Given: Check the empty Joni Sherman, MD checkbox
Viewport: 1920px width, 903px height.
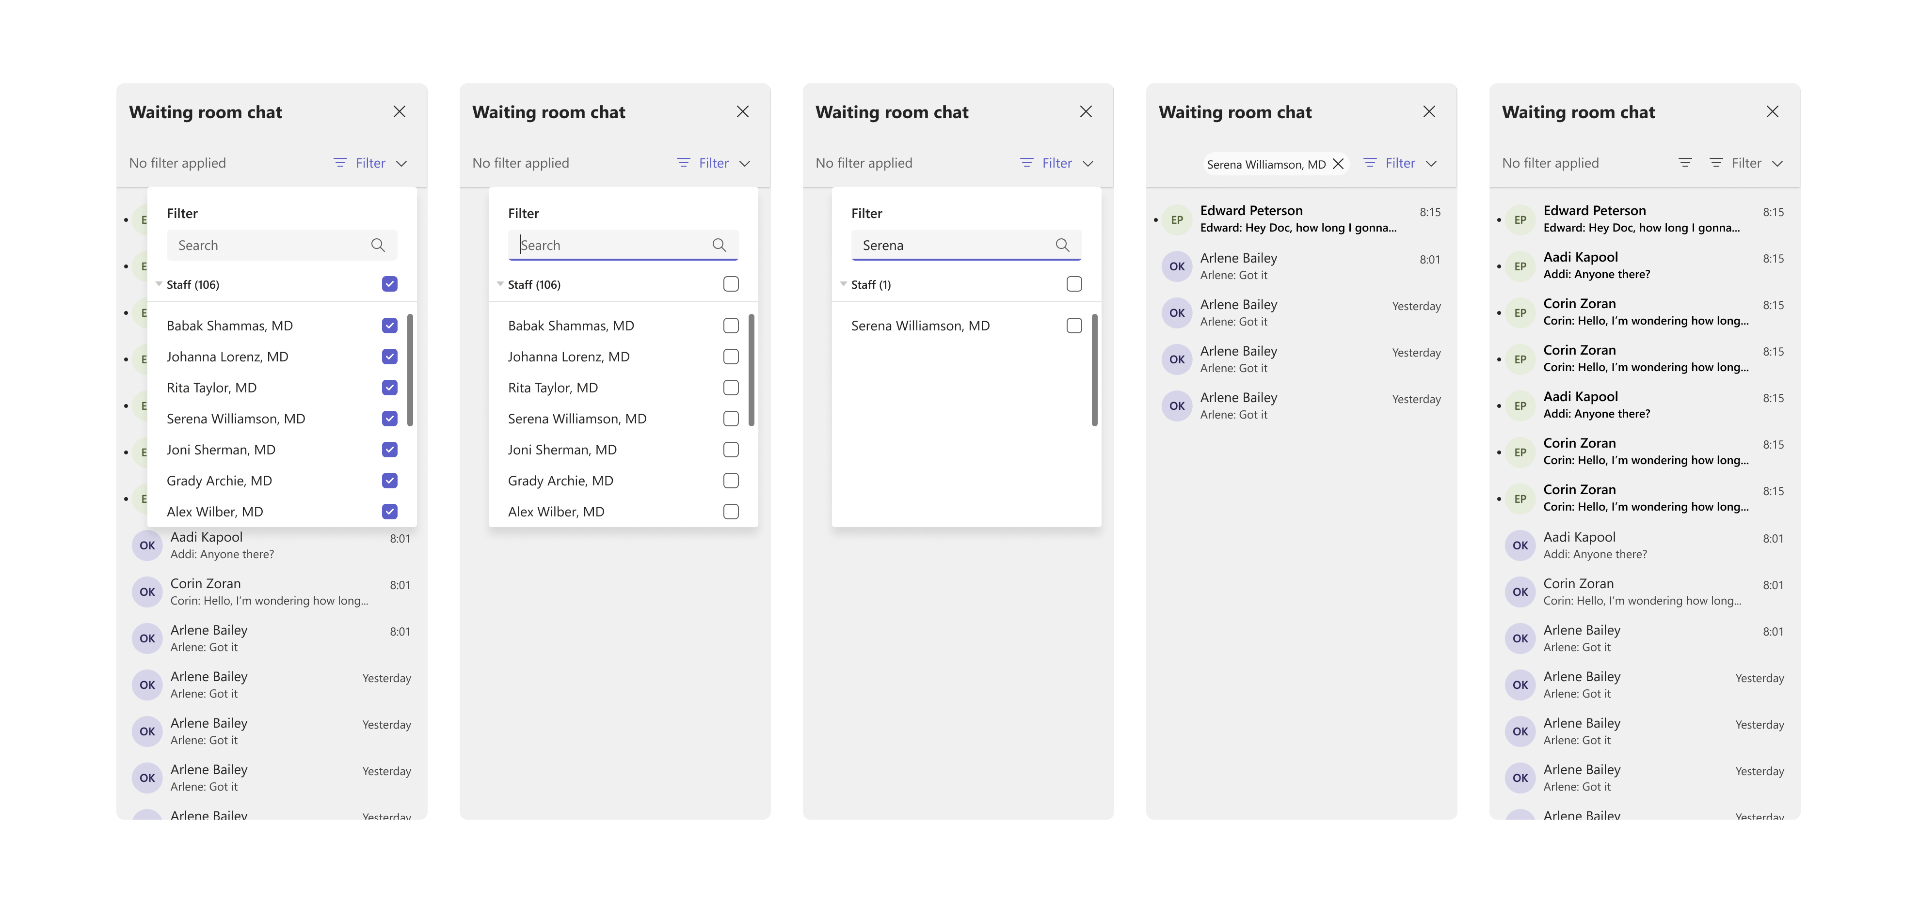Looking at the screenshot, I should 731,449.
